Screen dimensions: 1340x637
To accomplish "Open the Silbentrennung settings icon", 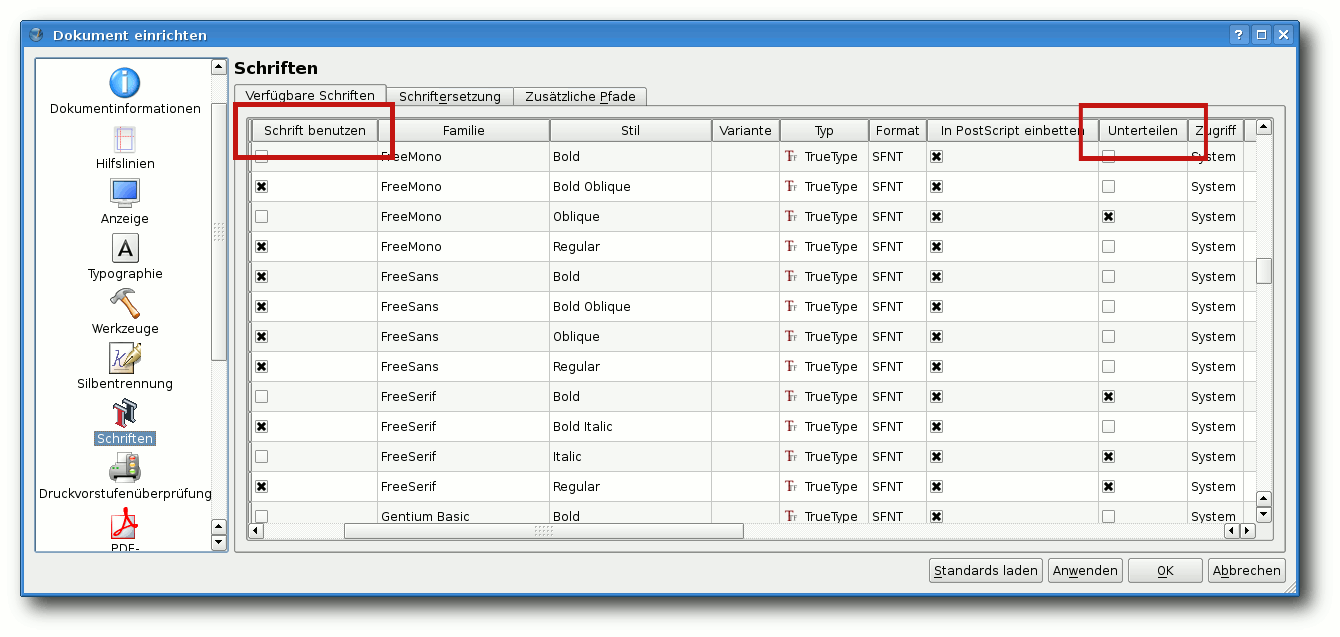I will click(125, 358).
